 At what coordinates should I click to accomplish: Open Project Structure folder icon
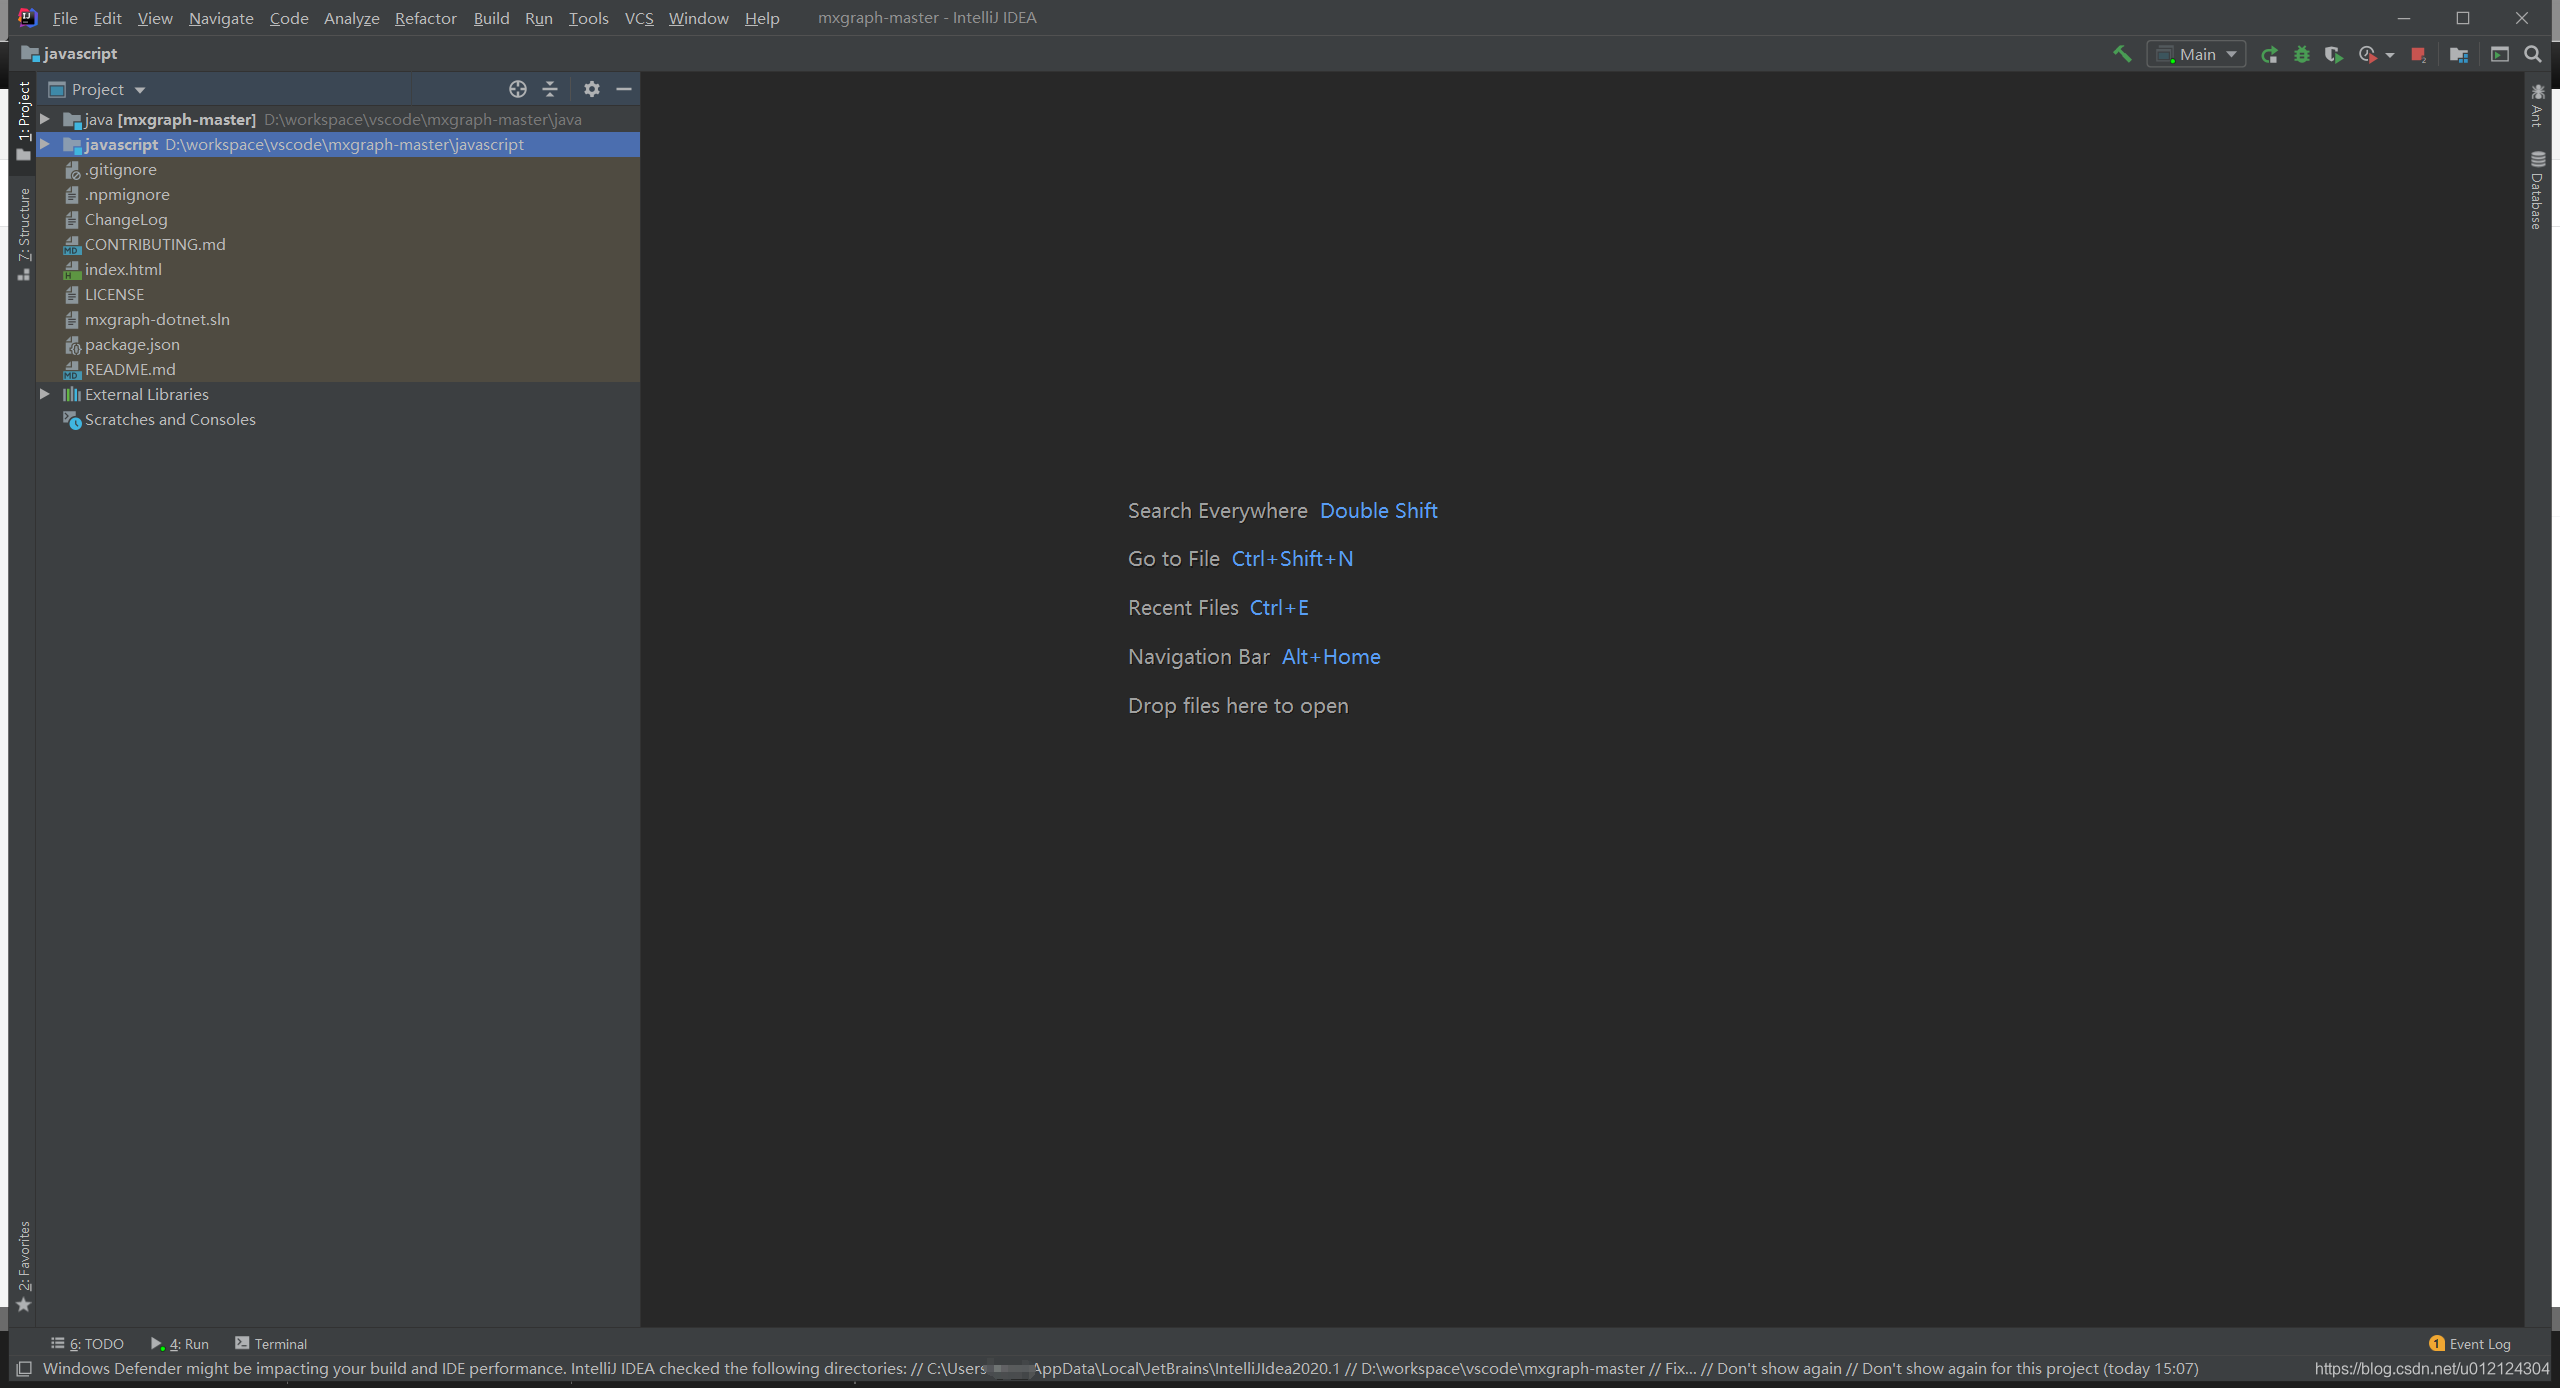pyautogui.click(x=2458, y=55)
